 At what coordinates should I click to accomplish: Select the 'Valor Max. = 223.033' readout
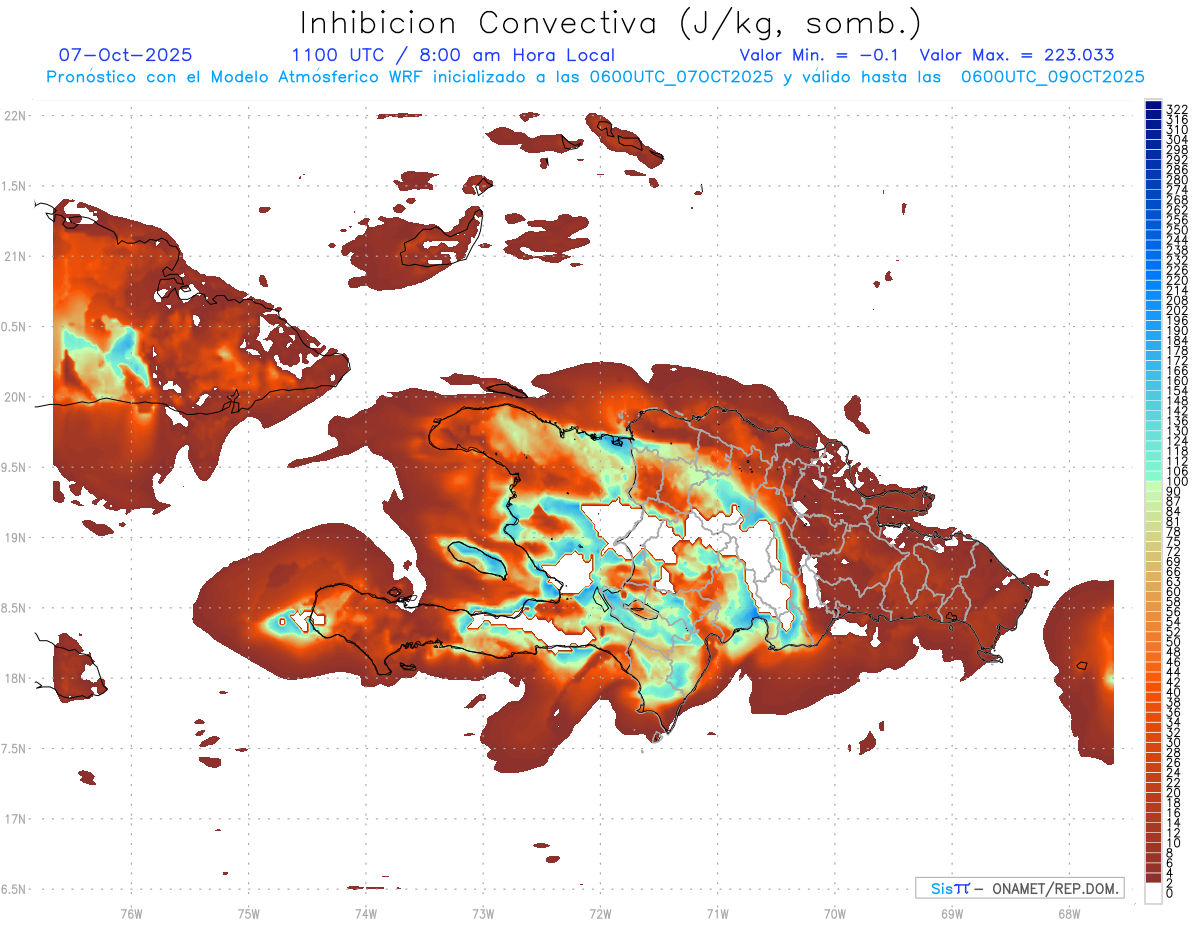(x=1017, y=55)
